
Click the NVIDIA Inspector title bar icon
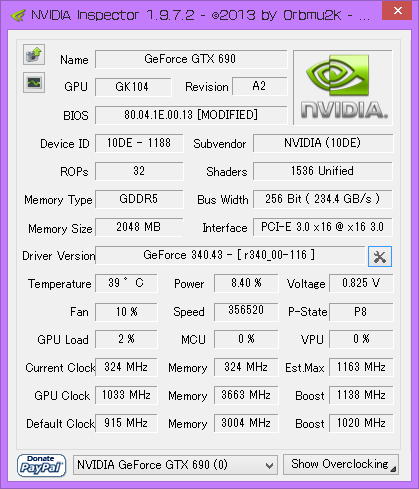pos(18,15)
